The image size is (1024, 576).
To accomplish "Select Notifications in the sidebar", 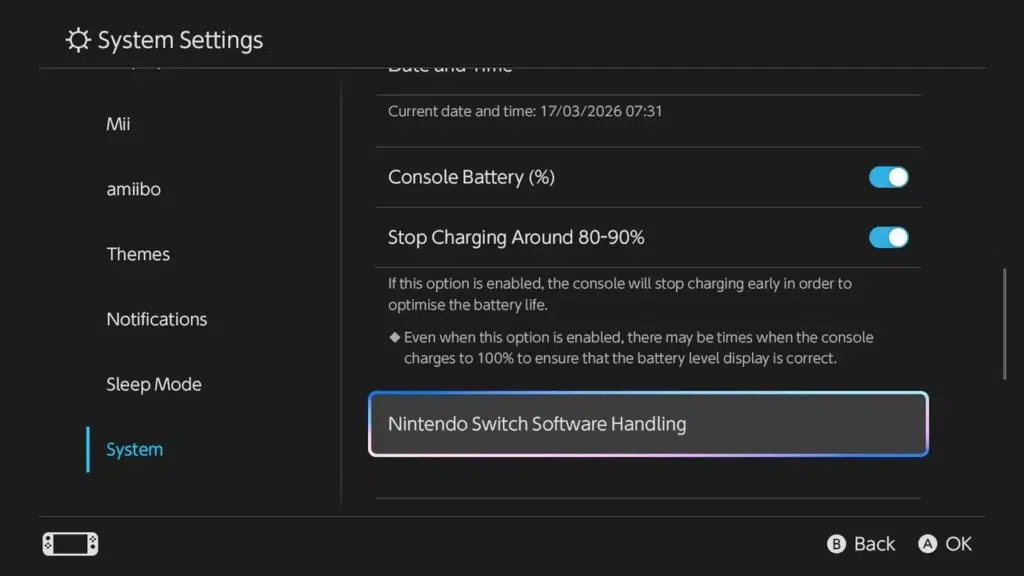I will (x=156, y=319).
